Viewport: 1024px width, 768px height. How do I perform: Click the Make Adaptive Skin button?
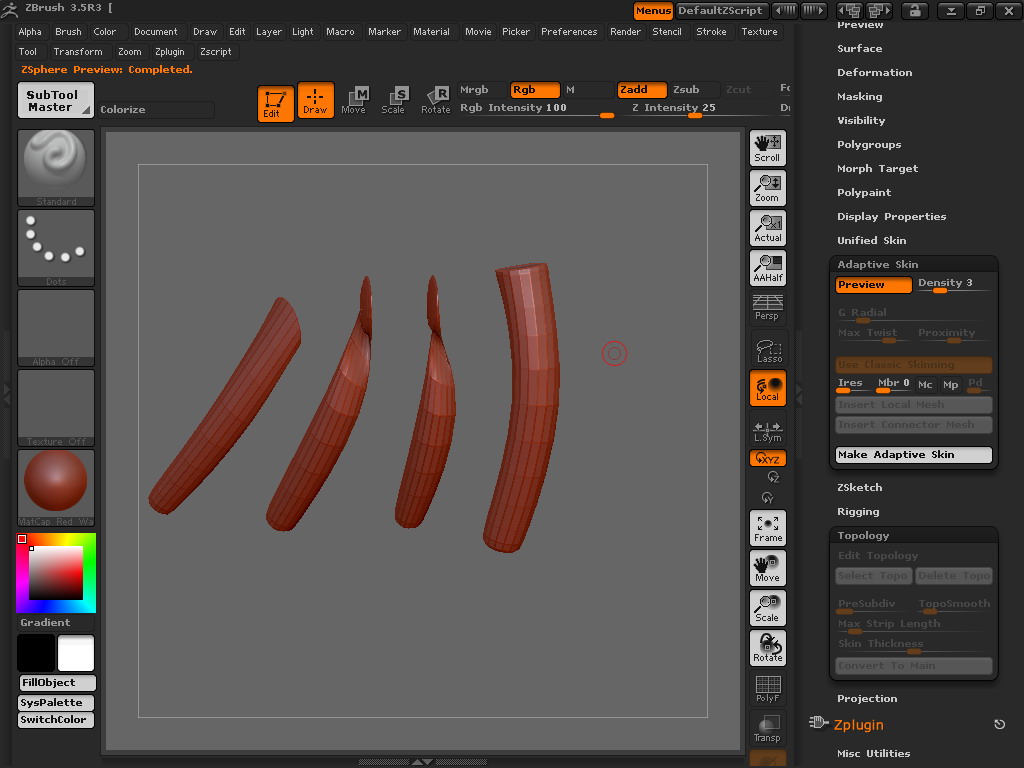[913, 455]
